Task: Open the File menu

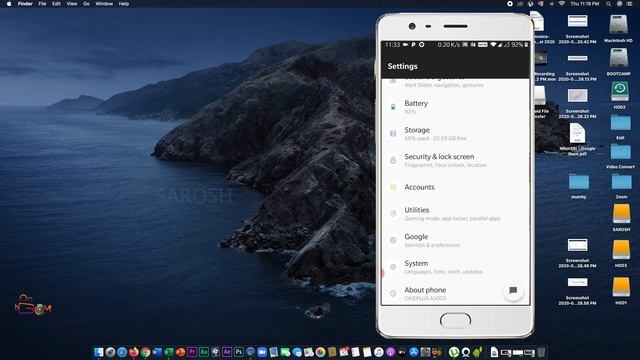Action: [42, 4]
